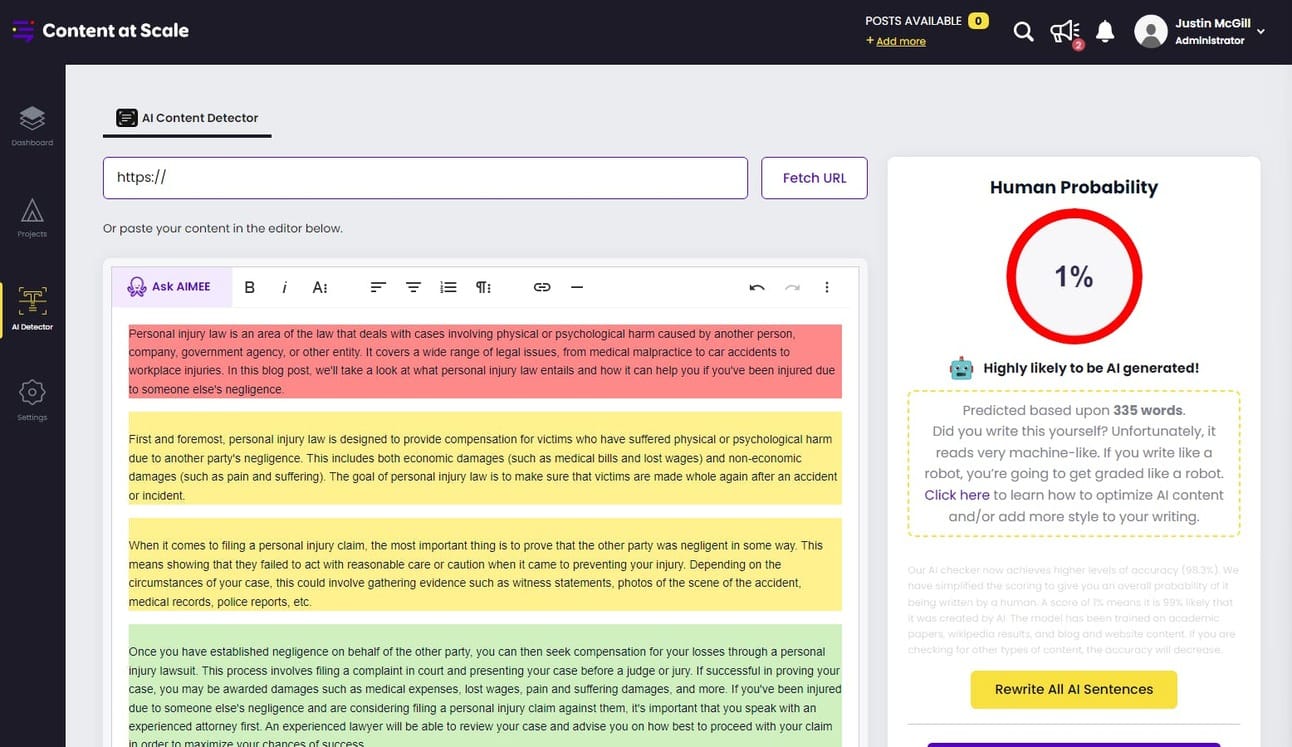Insert a horizontal line
Screen dimensions: 1292x747
pyautogui.click(x=577, y=287)
